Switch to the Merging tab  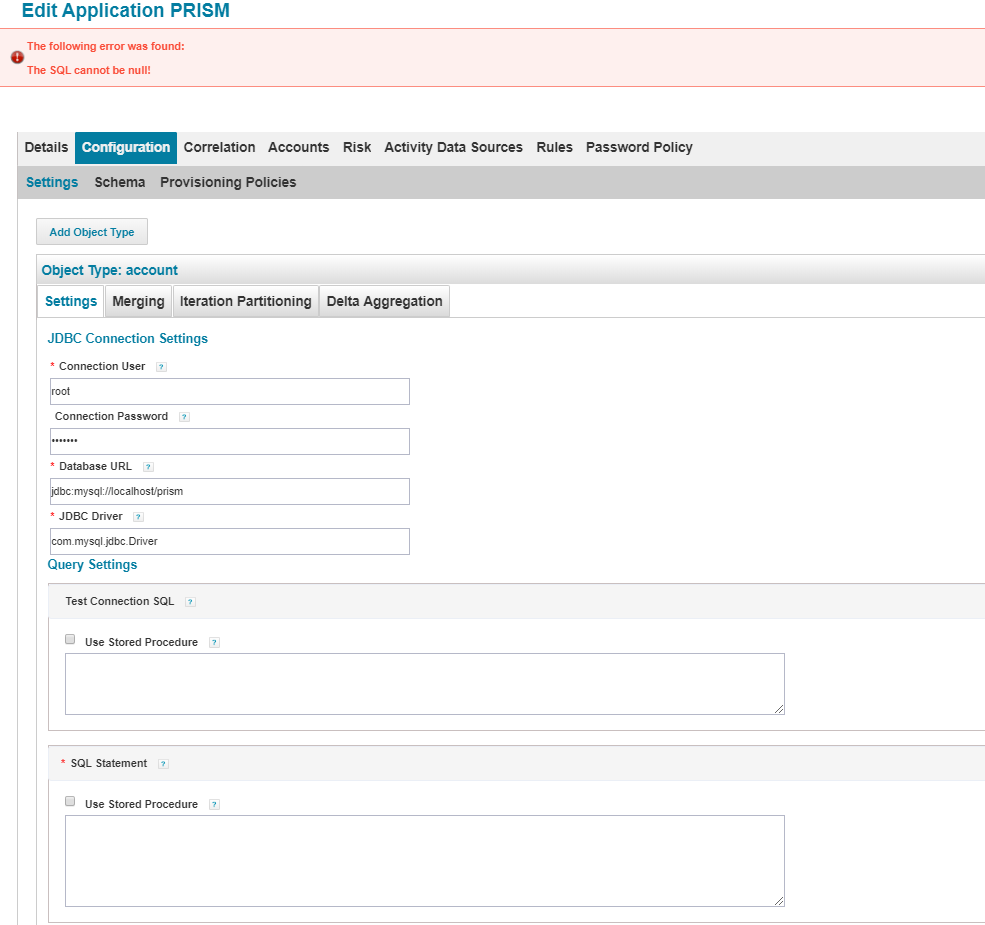pos(138,301)
